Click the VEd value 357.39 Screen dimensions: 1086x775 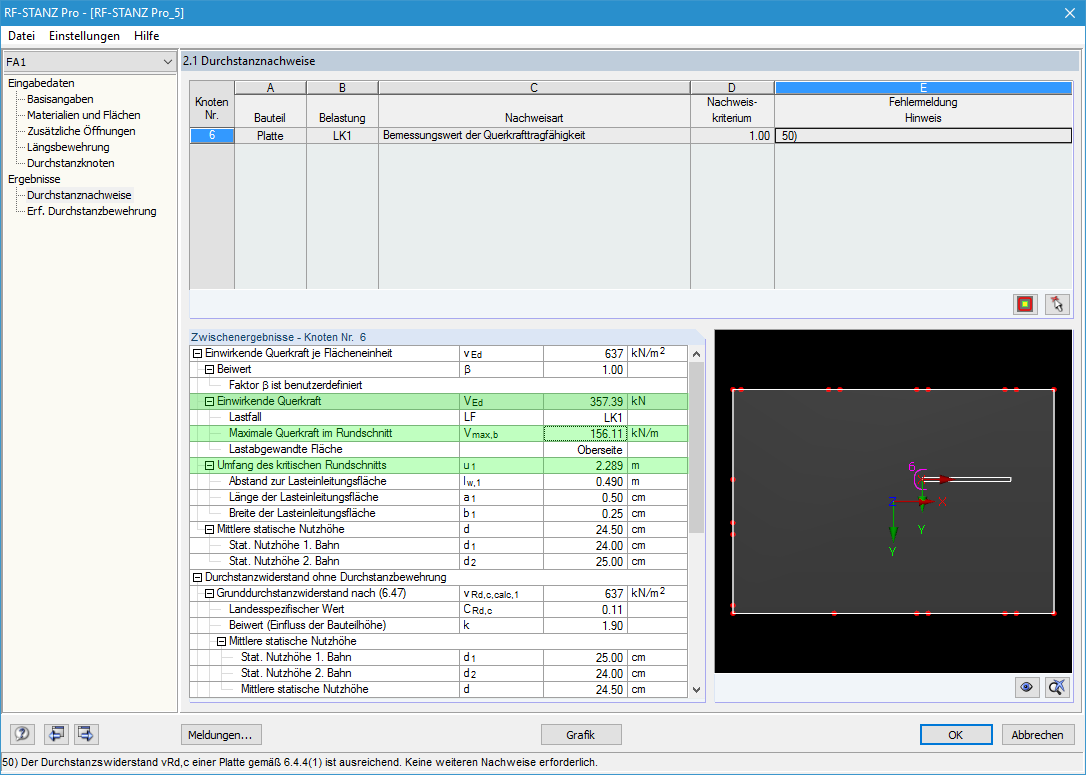pyautogui.click(x=585, y=401)
